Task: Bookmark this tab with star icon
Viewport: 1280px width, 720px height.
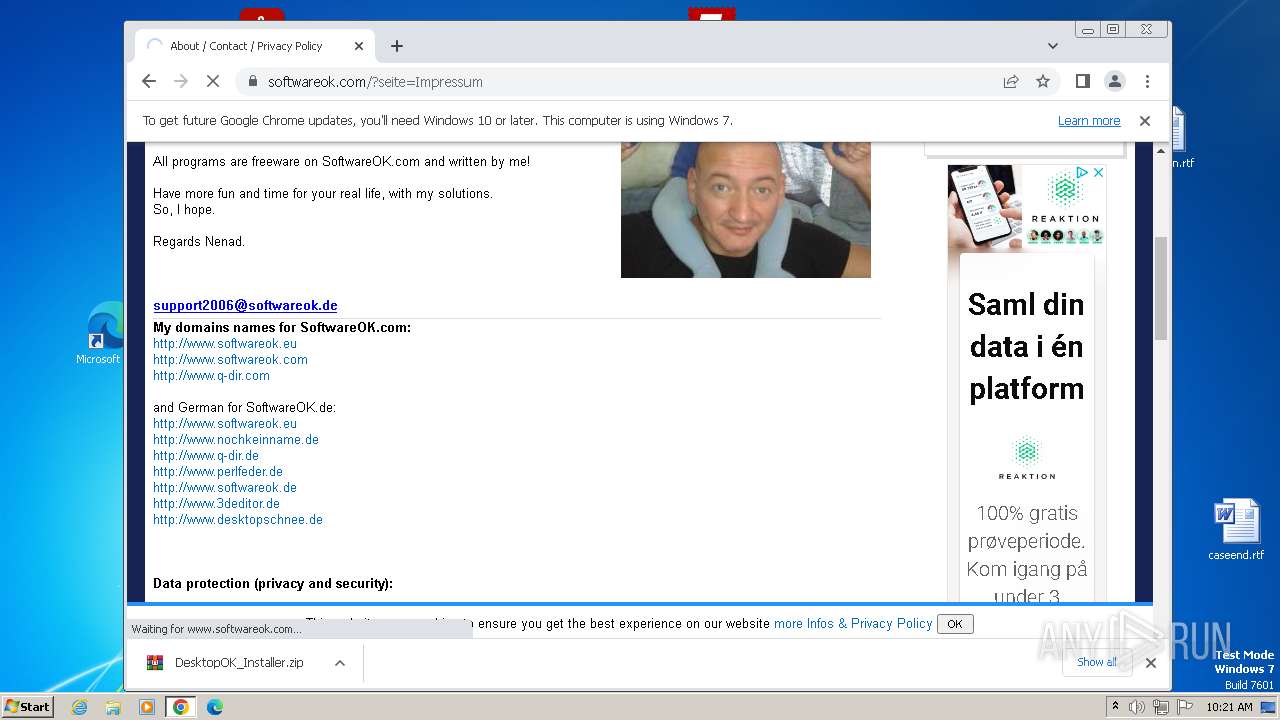Action: coord(1043,81)
